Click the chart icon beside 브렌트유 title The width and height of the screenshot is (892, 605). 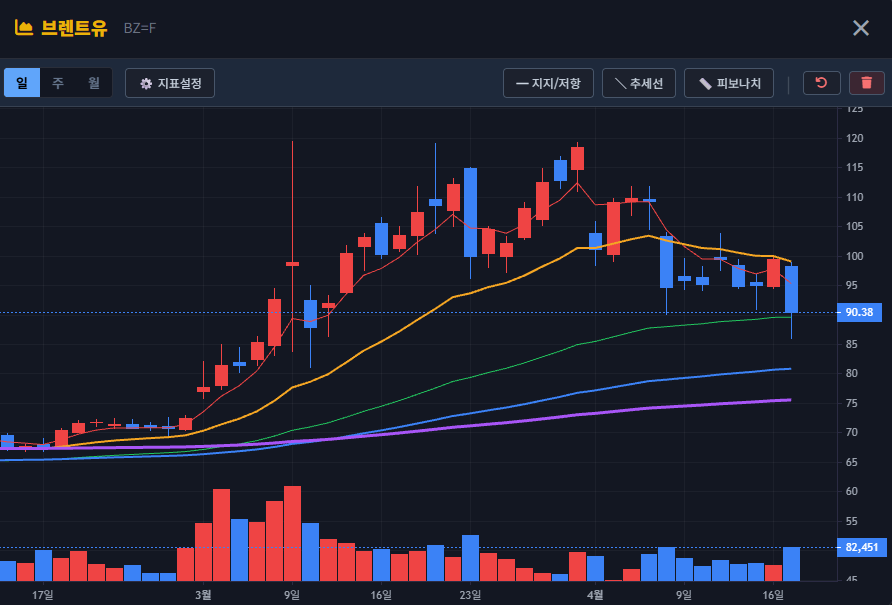click(x=23, y=27)
